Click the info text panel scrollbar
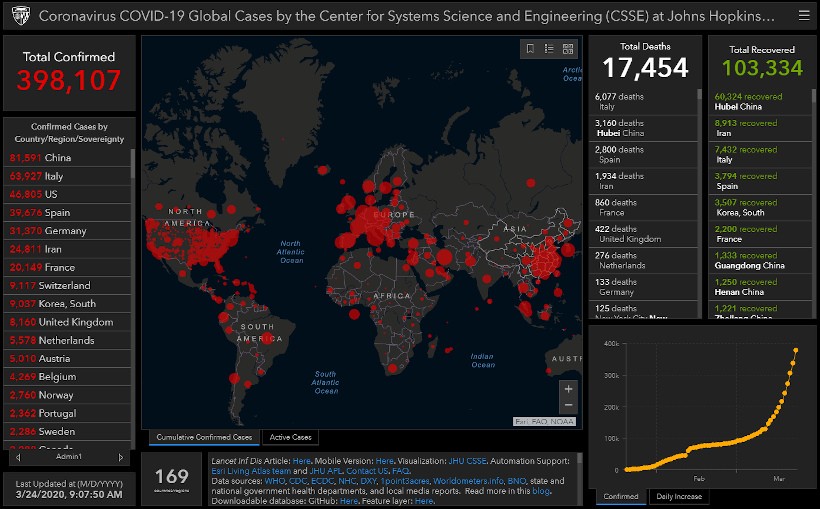This screenshot has height=509, width=820. (x=579, y=459)
